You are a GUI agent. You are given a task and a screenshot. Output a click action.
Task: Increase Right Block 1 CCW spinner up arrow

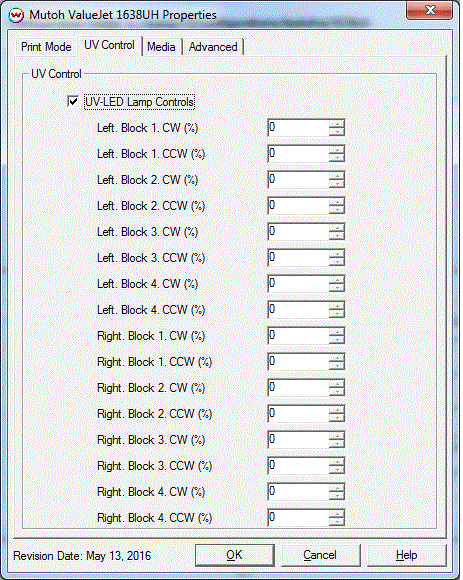[x=336, y=358]
